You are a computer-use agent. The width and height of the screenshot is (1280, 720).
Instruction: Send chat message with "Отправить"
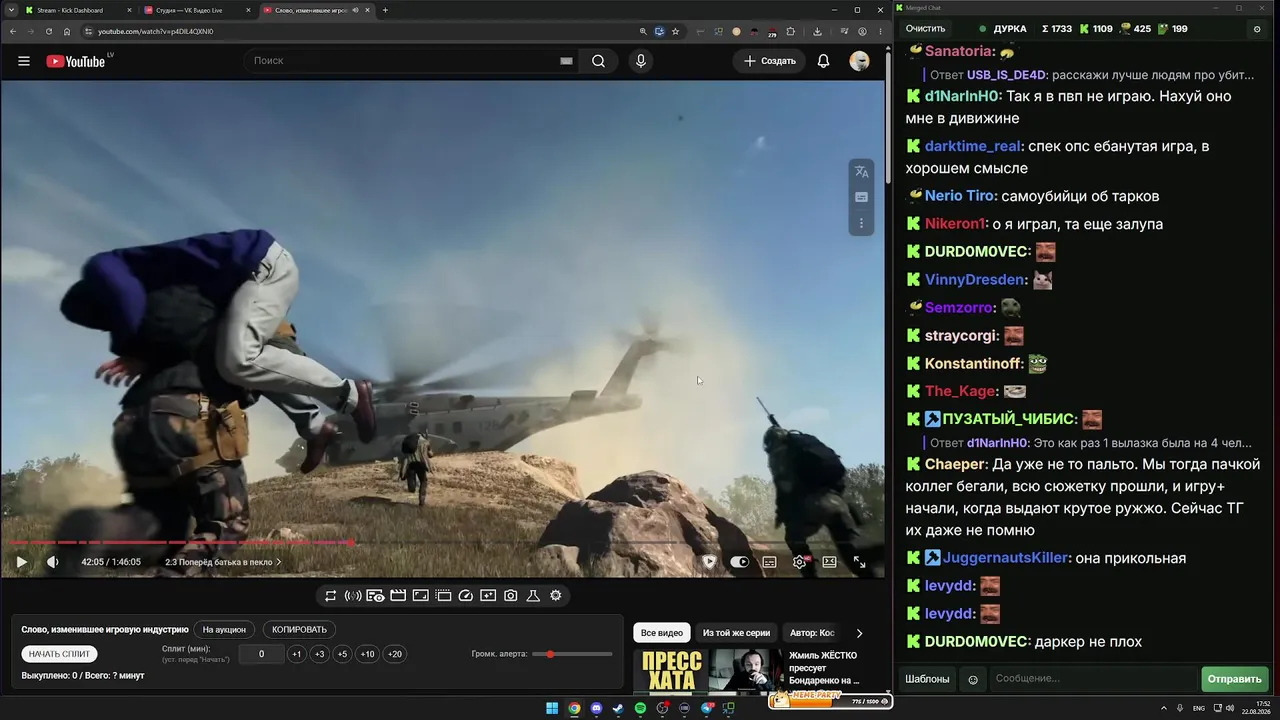[x=1234, y=680]
